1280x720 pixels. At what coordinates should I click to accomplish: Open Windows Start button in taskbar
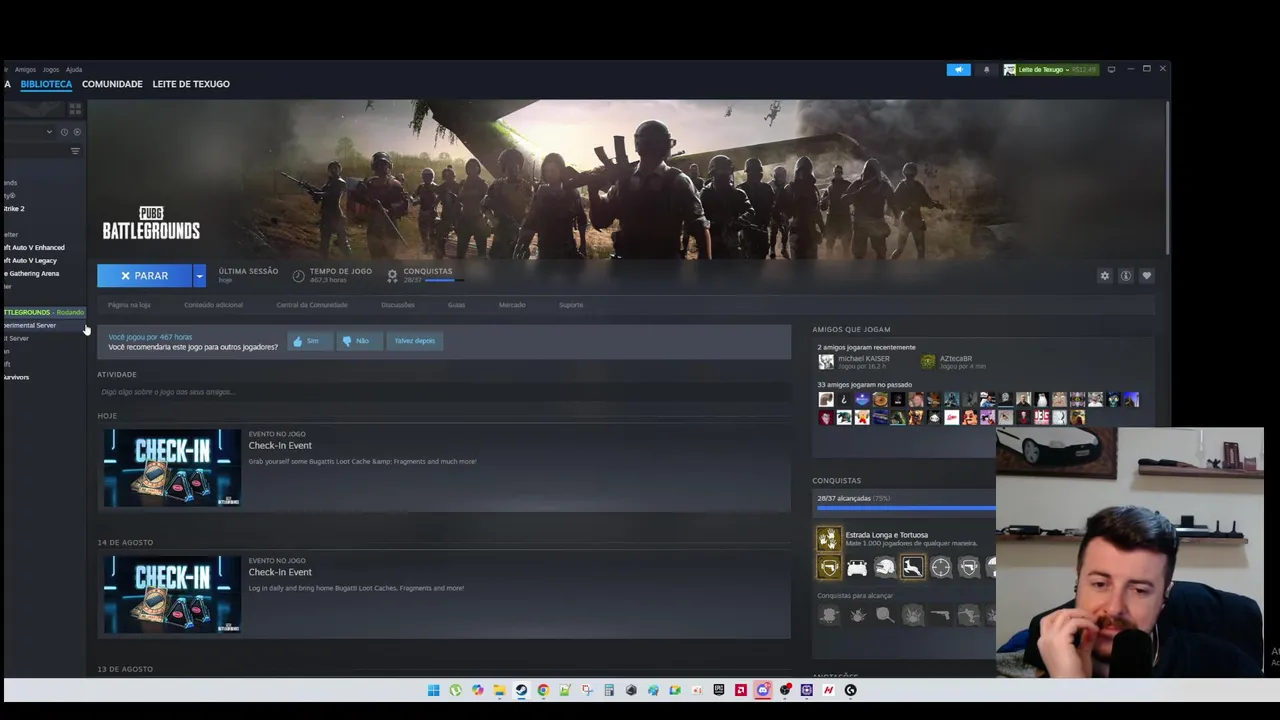[433, 690]
